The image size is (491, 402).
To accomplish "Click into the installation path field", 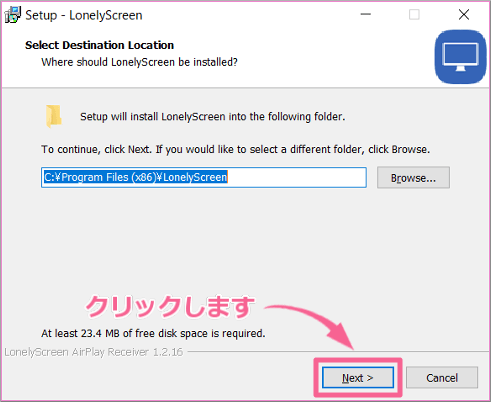I will click(204, 177).
